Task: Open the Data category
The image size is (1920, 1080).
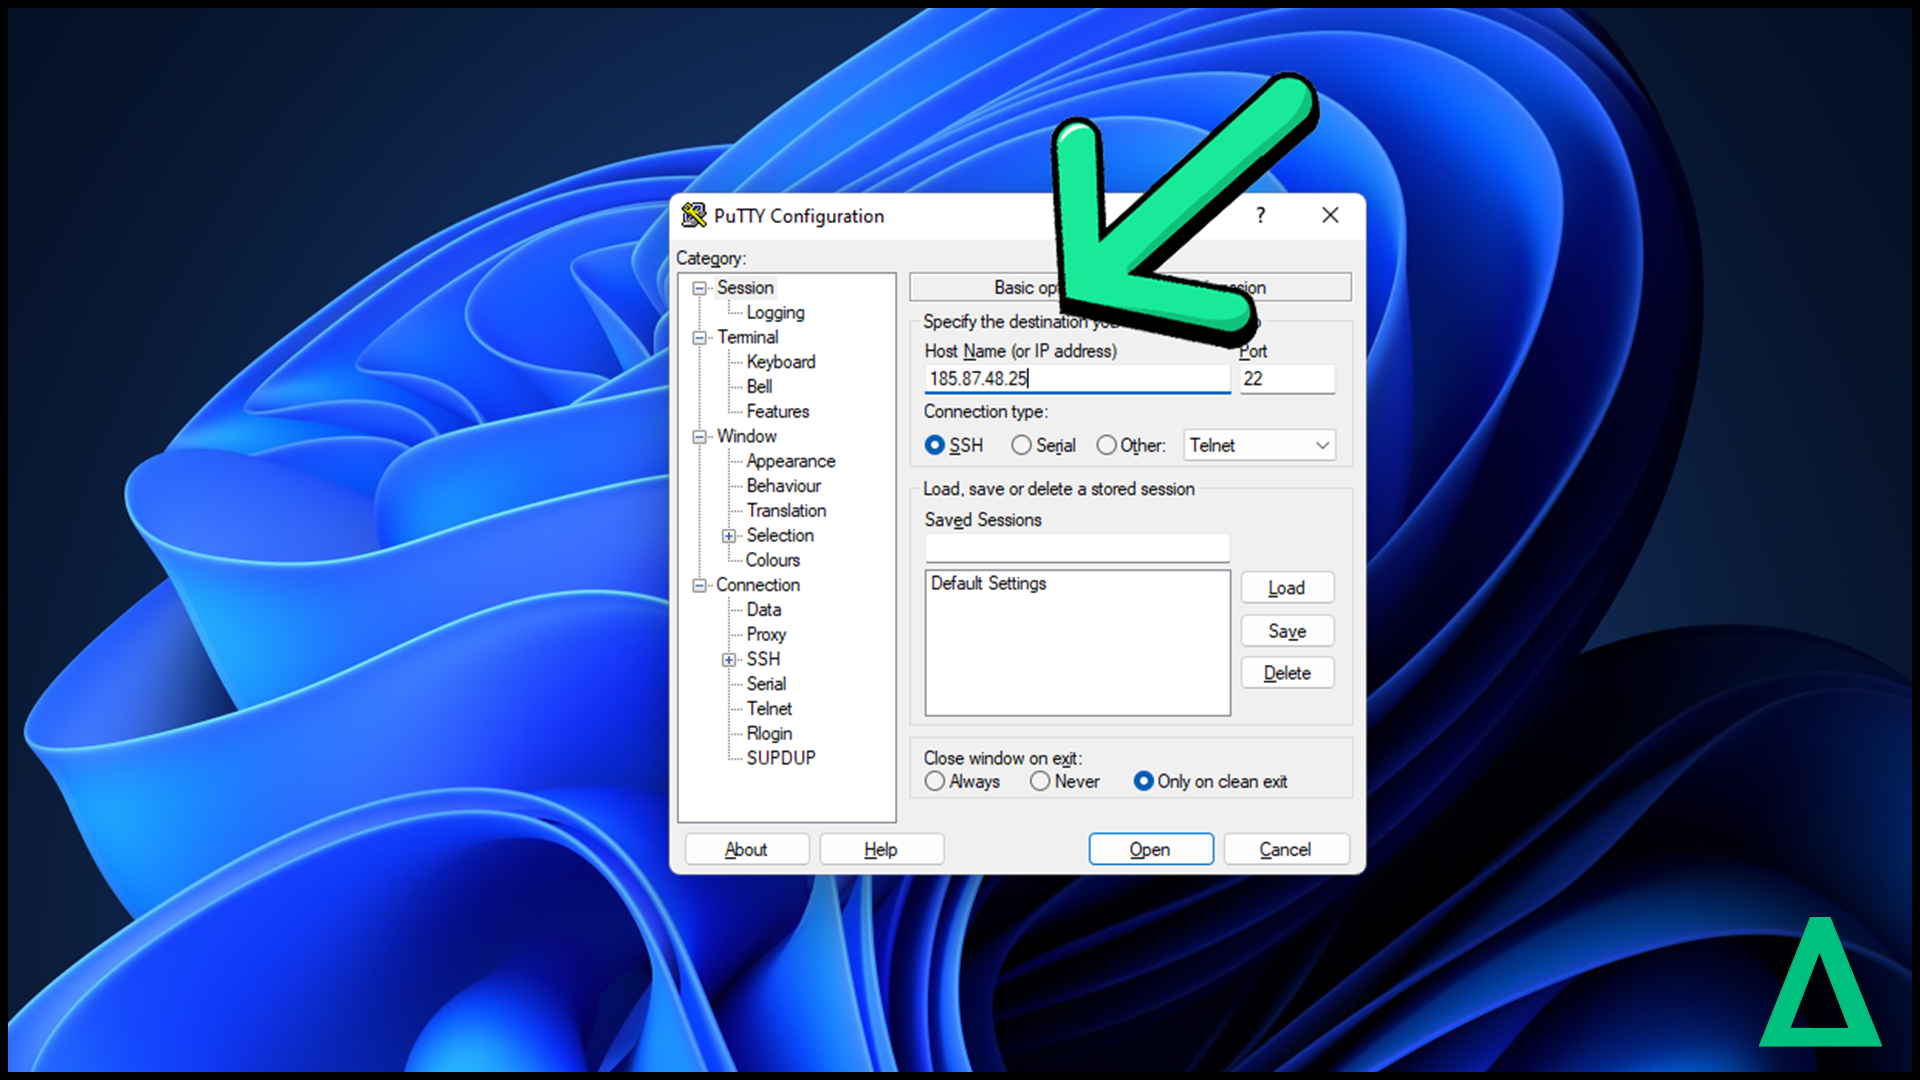Action: pos(764,610)
